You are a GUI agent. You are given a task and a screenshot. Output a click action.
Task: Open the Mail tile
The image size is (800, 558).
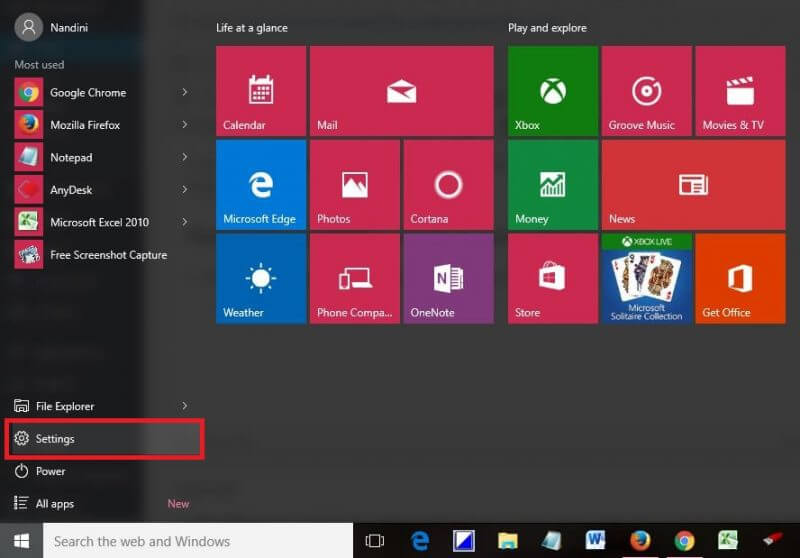pyautogui.click(x=402, y=91)
